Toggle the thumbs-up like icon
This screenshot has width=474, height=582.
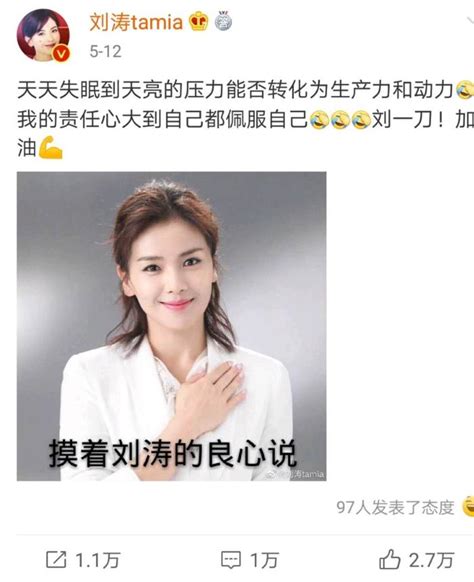coord(390,559)
